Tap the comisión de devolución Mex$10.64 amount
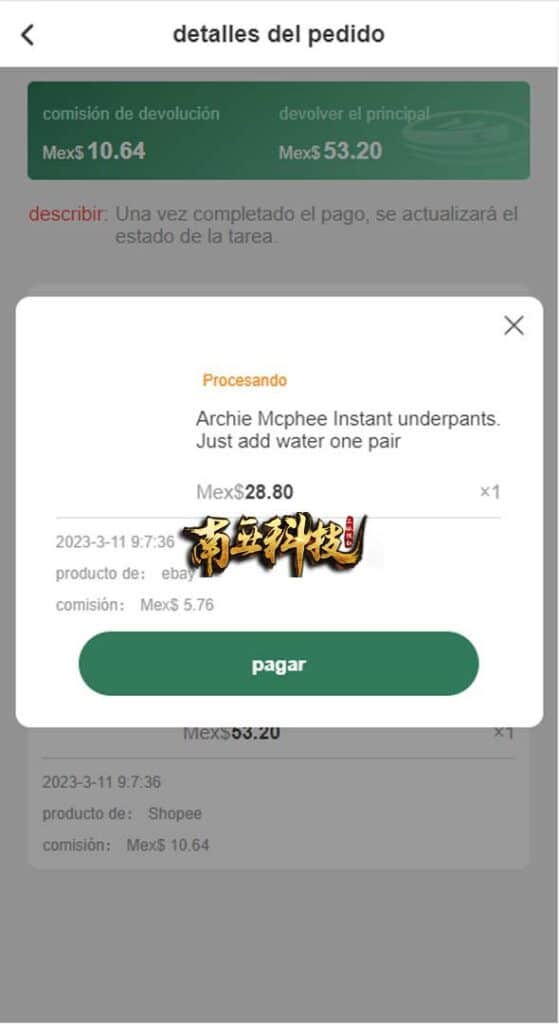Viewport: 559px width, 1024px height. (x=94, y=152)
